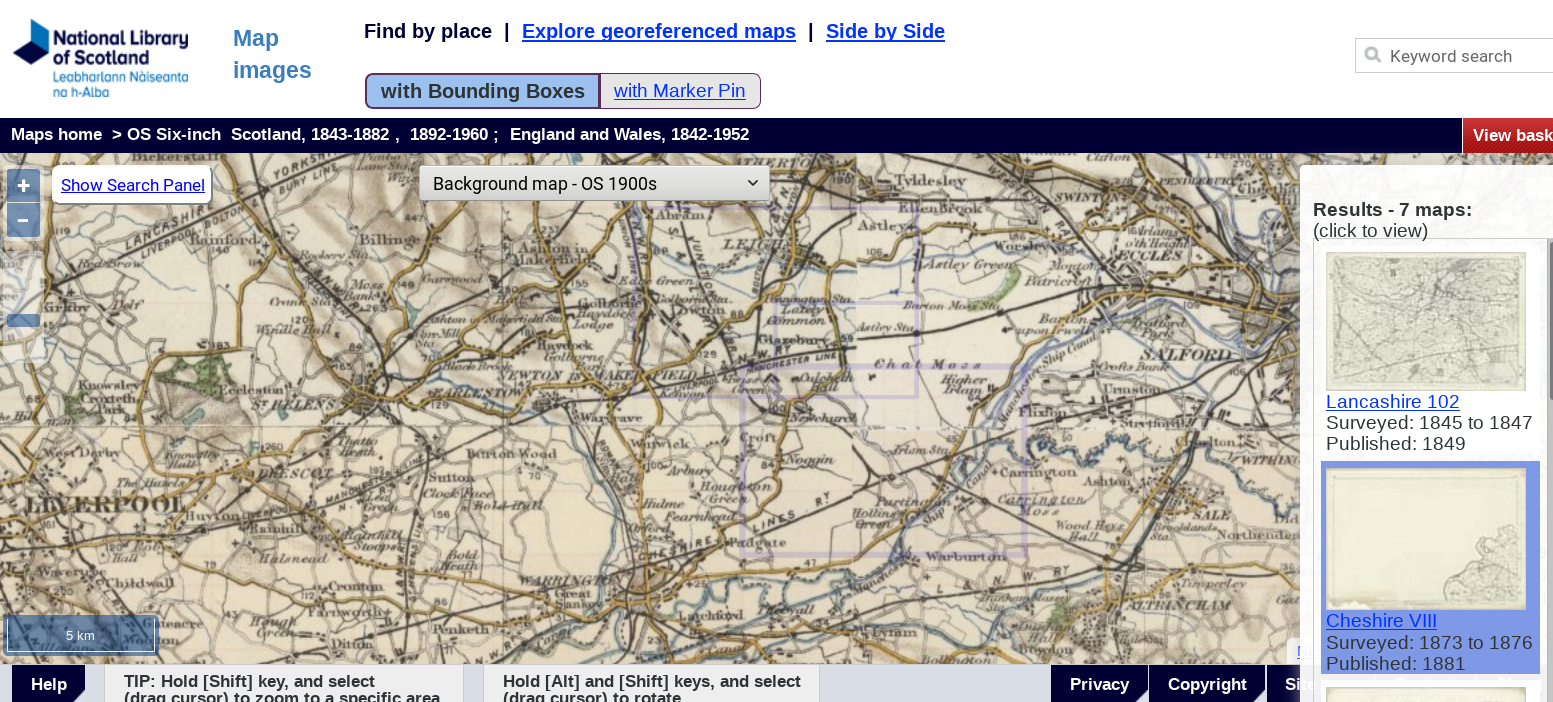Go to Explore georeferenced maps
This screenshot has height=702, width=1553.
[658, 31]
